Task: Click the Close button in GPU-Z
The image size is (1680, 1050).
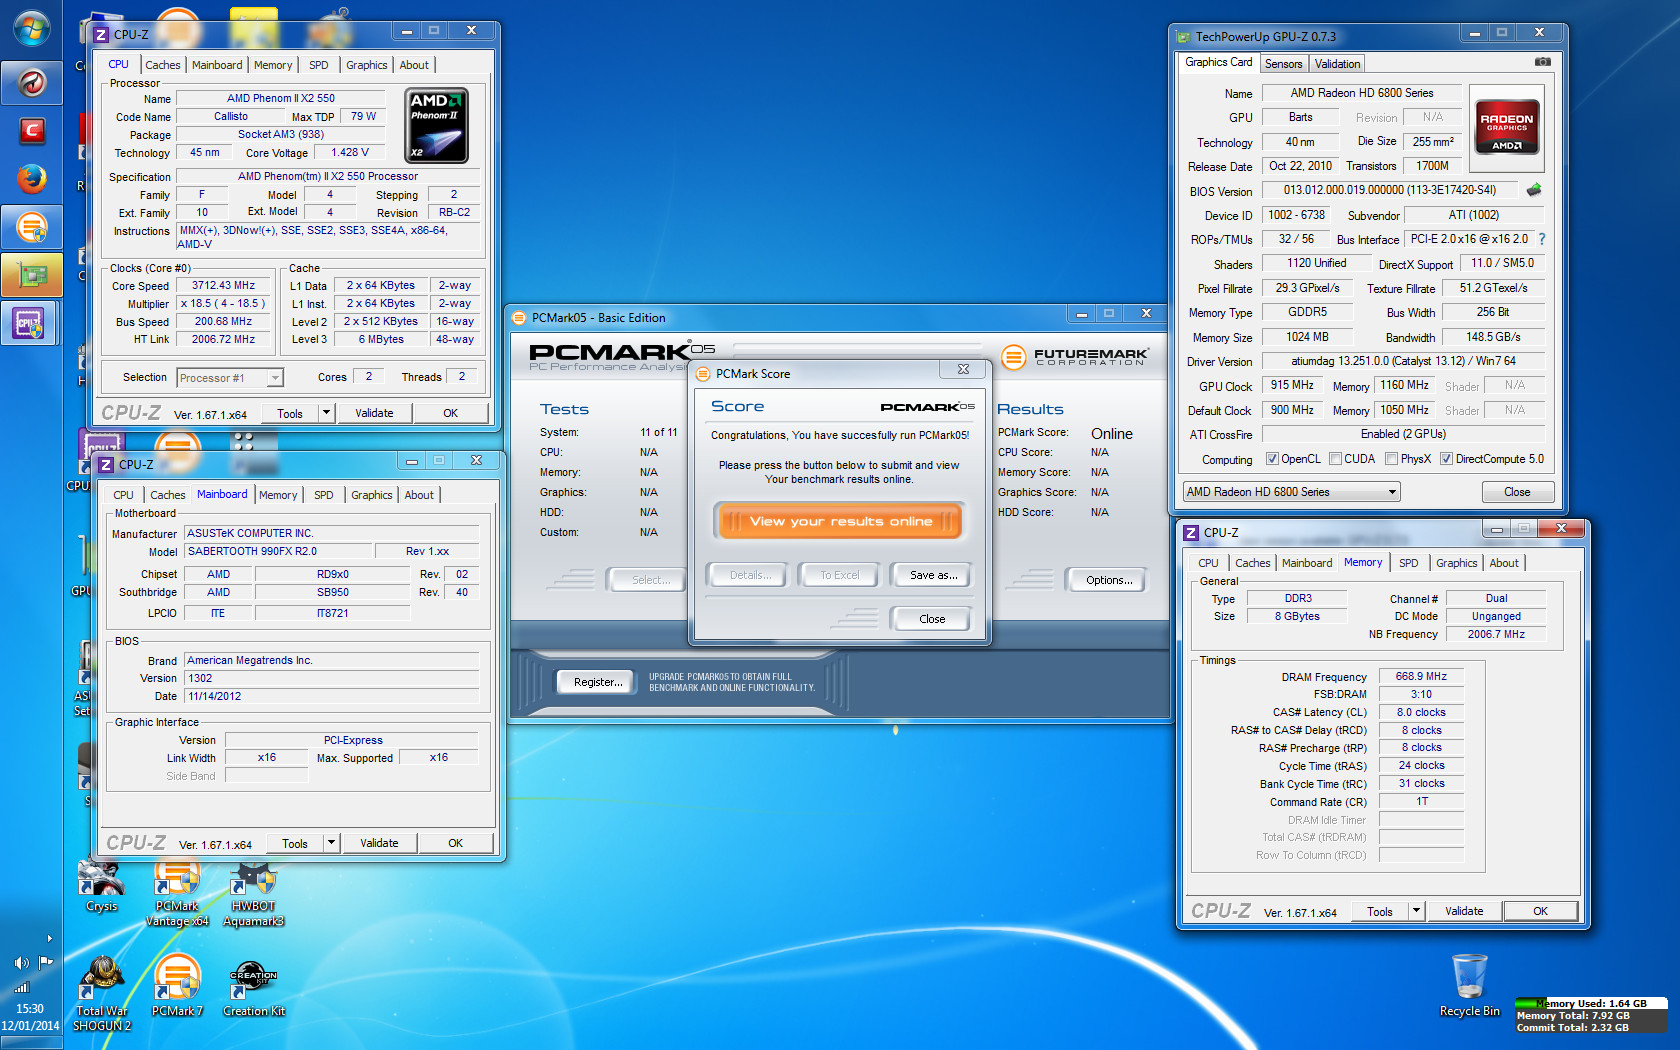Action: click(x=1517, y=492)
